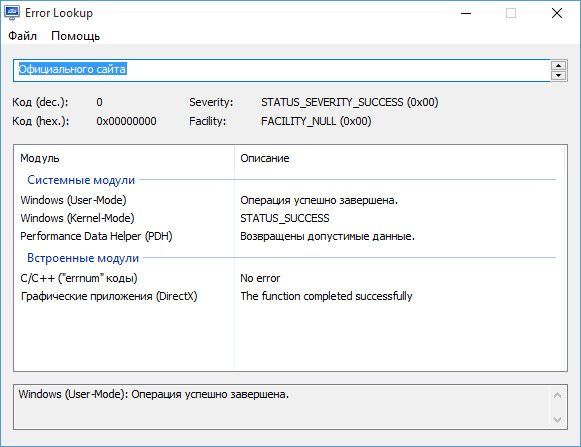
Task: Click the hex code value 0x00000000
Action: click(x=126, y=121)
